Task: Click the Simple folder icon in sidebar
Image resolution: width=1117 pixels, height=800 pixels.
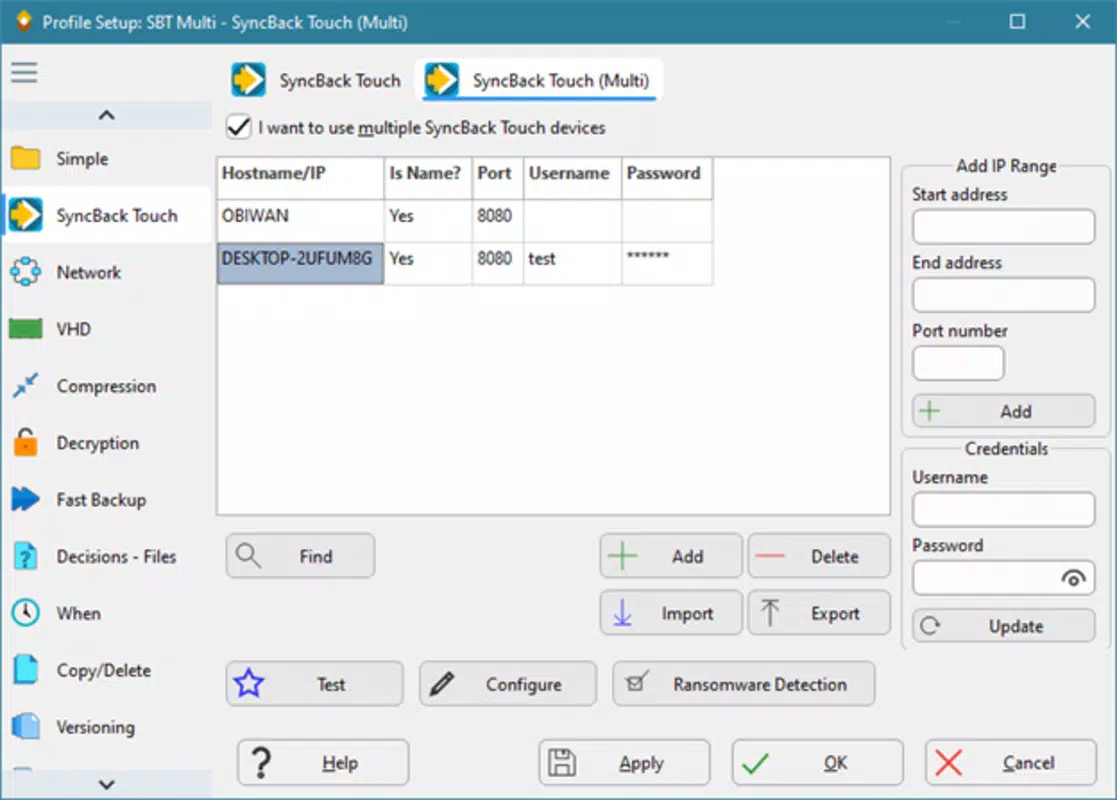Action: point(26,158)
